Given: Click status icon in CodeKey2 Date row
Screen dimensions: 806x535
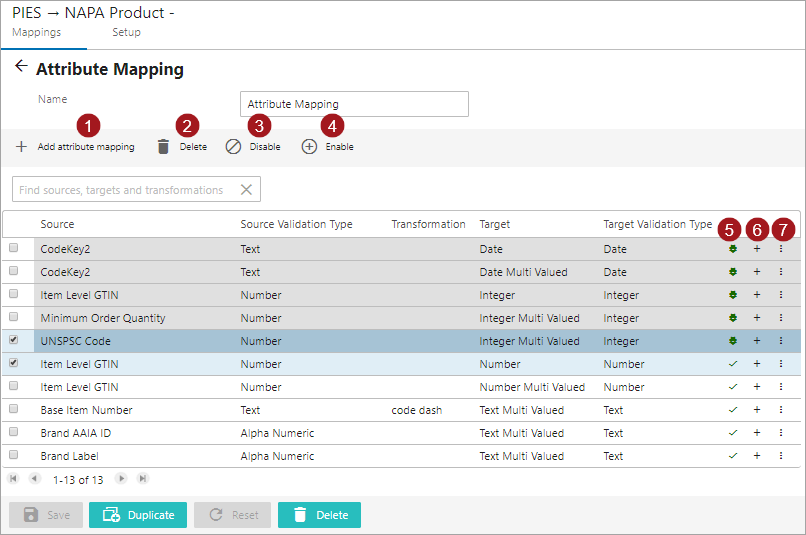Looking at the screenshot, I should tap(733, 249).
